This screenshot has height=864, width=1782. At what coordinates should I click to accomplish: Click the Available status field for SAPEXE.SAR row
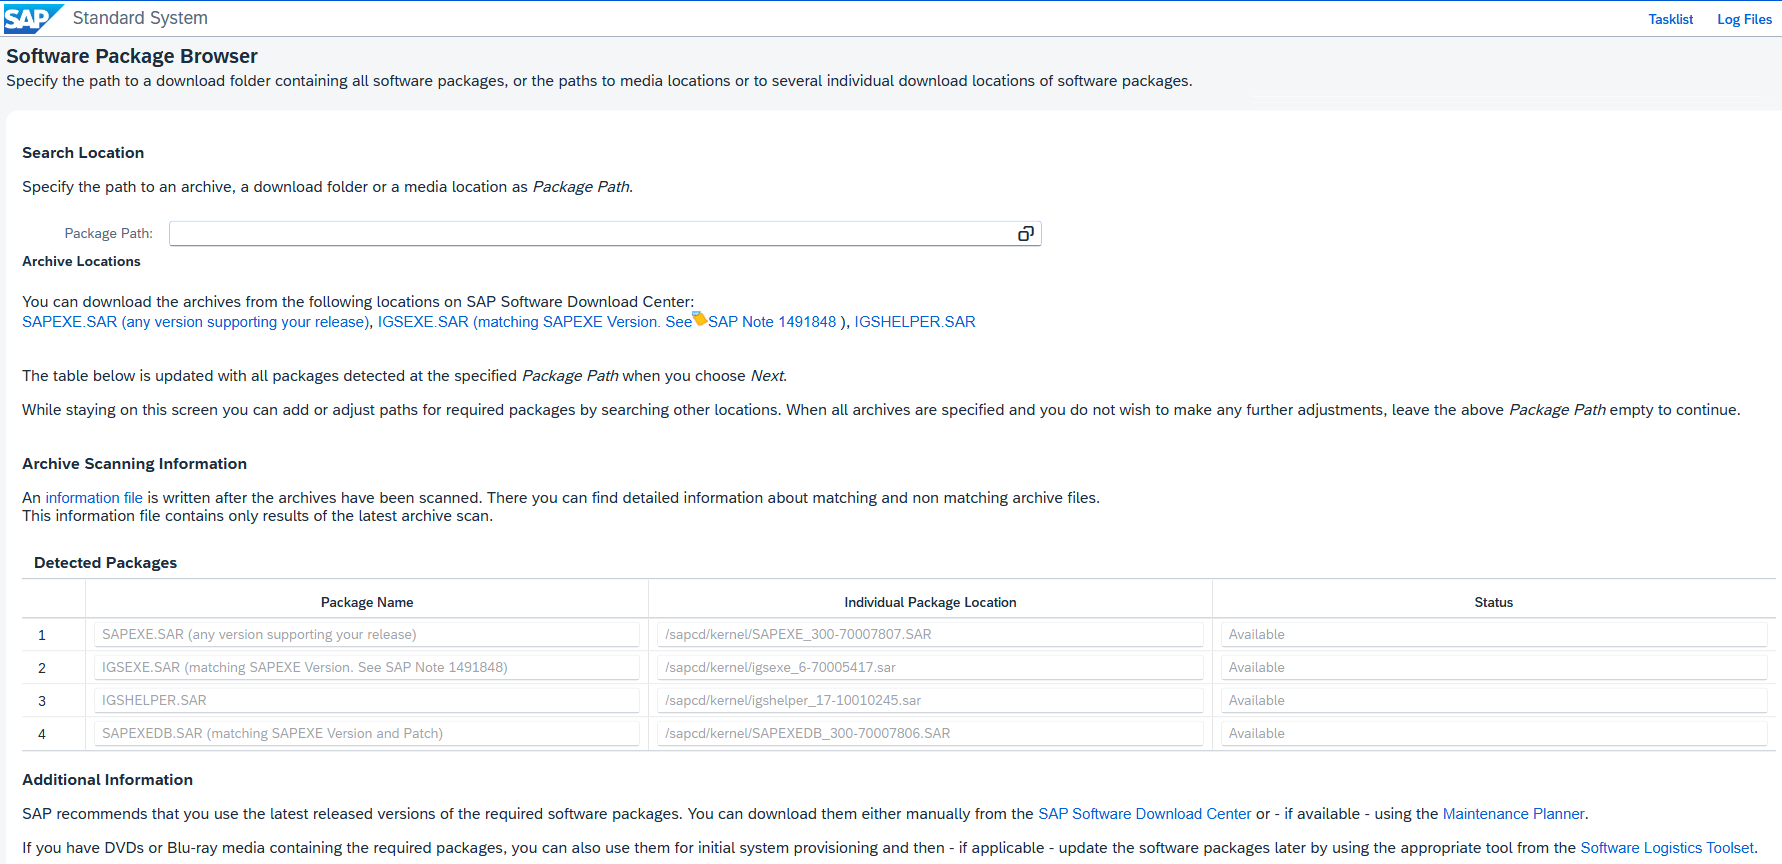[1494, 634]
